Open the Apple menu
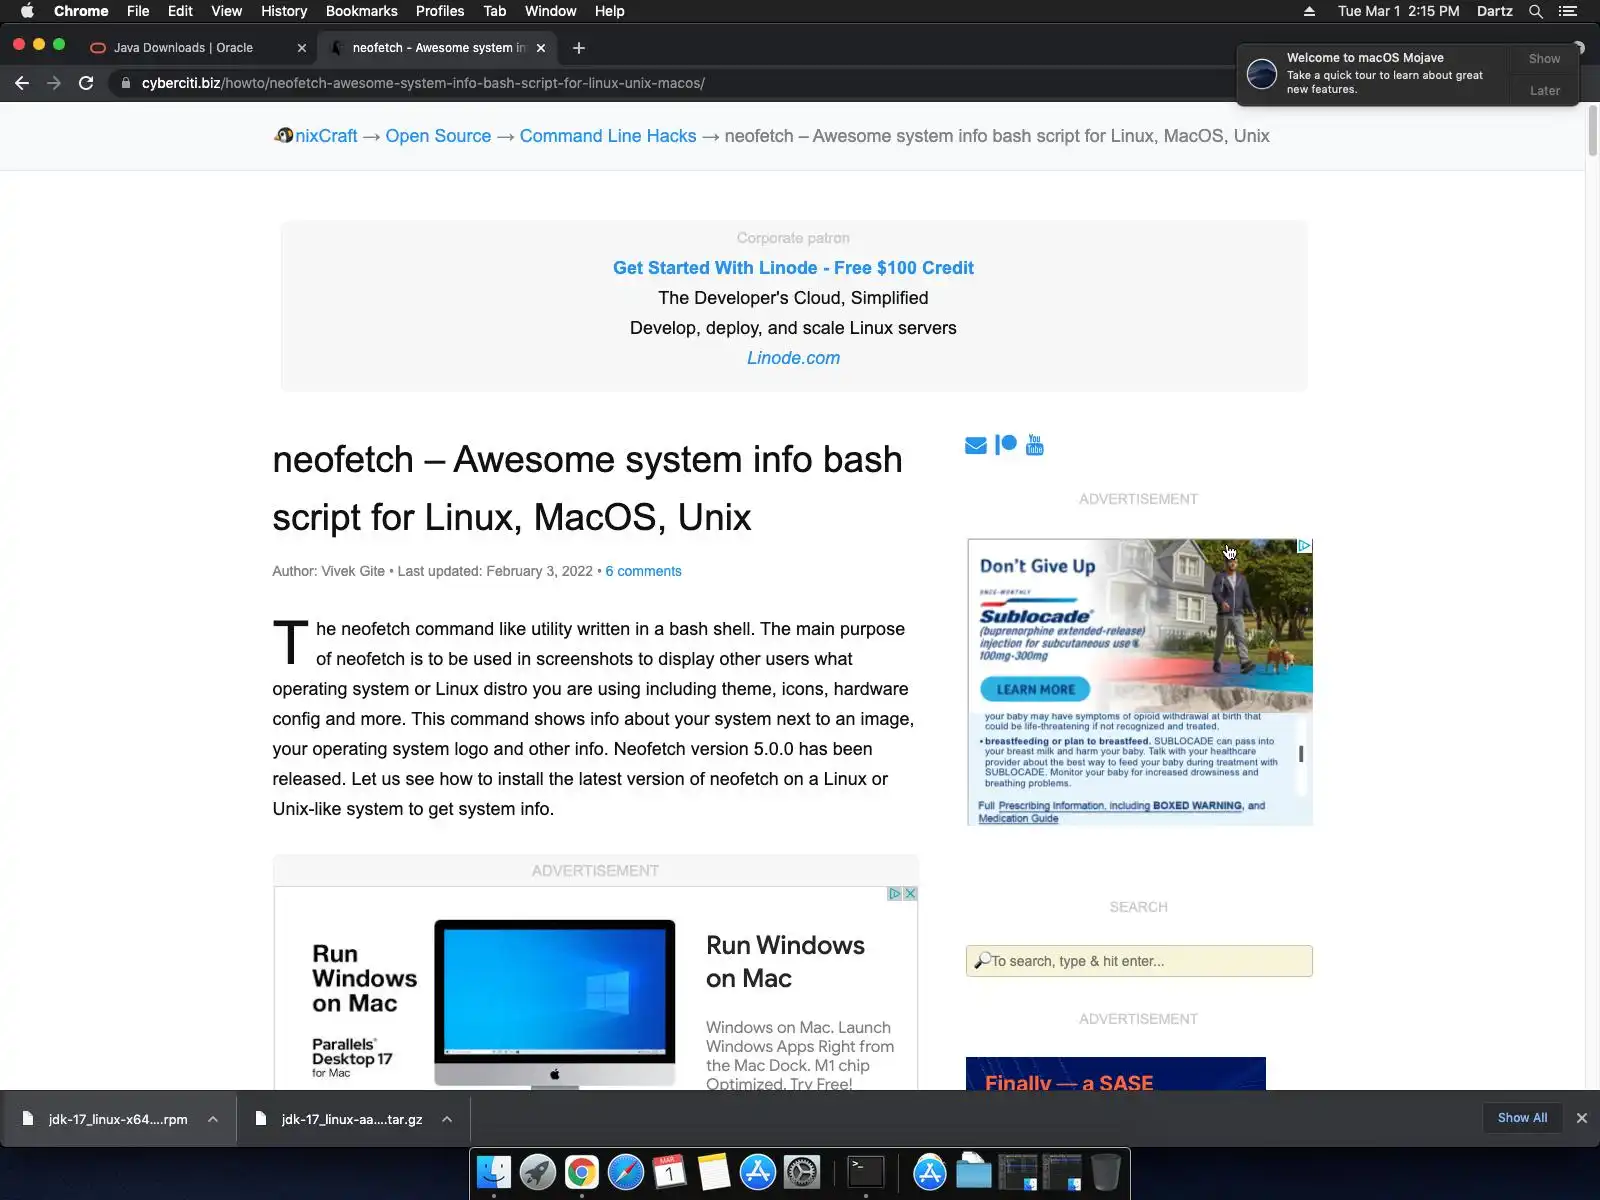This screenshot has width=1600, height=1200. point(27,11)
